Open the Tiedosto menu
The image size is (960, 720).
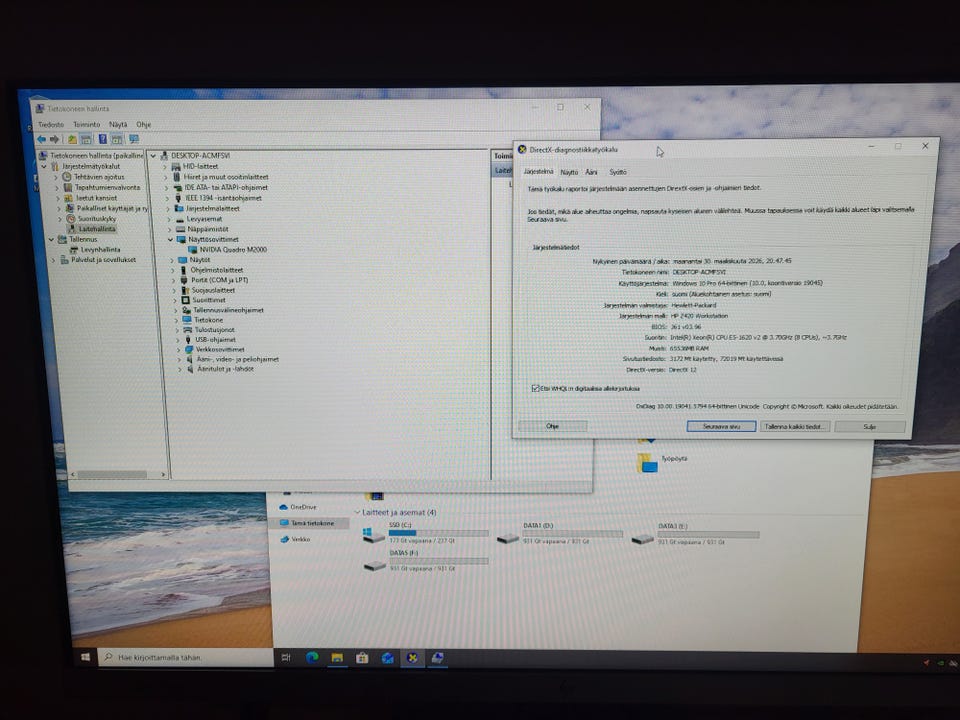click(x=51, y=124)
